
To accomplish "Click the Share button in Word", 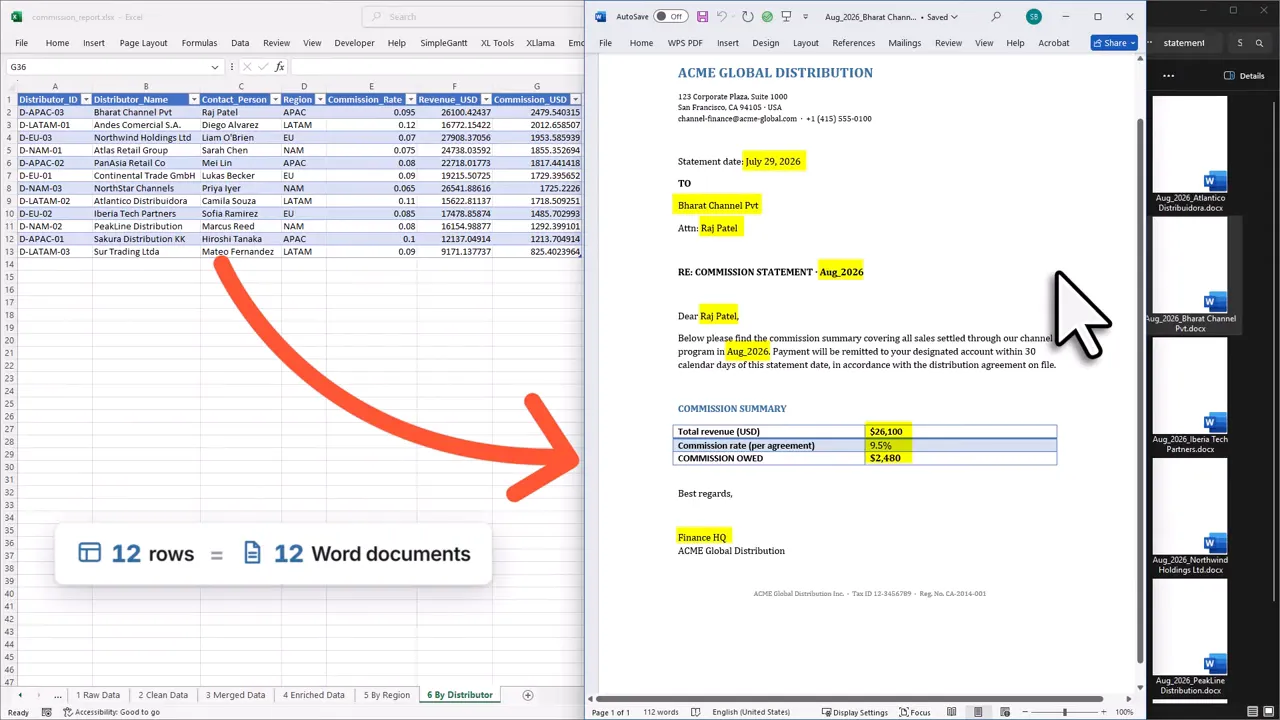I will pyautogui.click(x=1114, y=43).
